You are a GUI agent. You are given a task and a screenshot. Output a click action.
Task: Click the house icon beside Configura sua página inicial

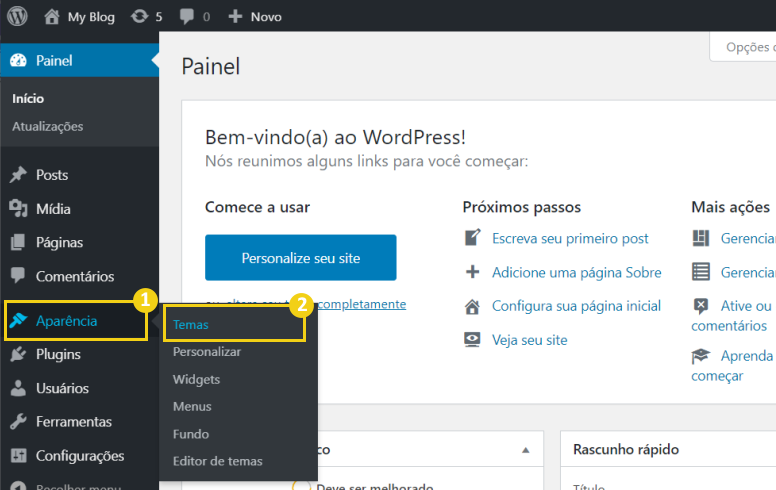(472, 306)
